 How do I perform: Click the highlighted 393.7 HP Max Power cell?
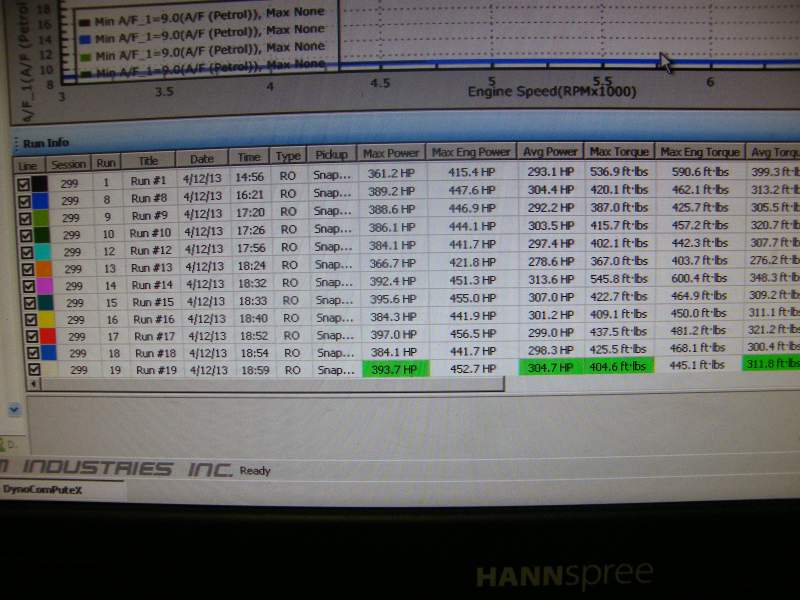click(394, 368)
